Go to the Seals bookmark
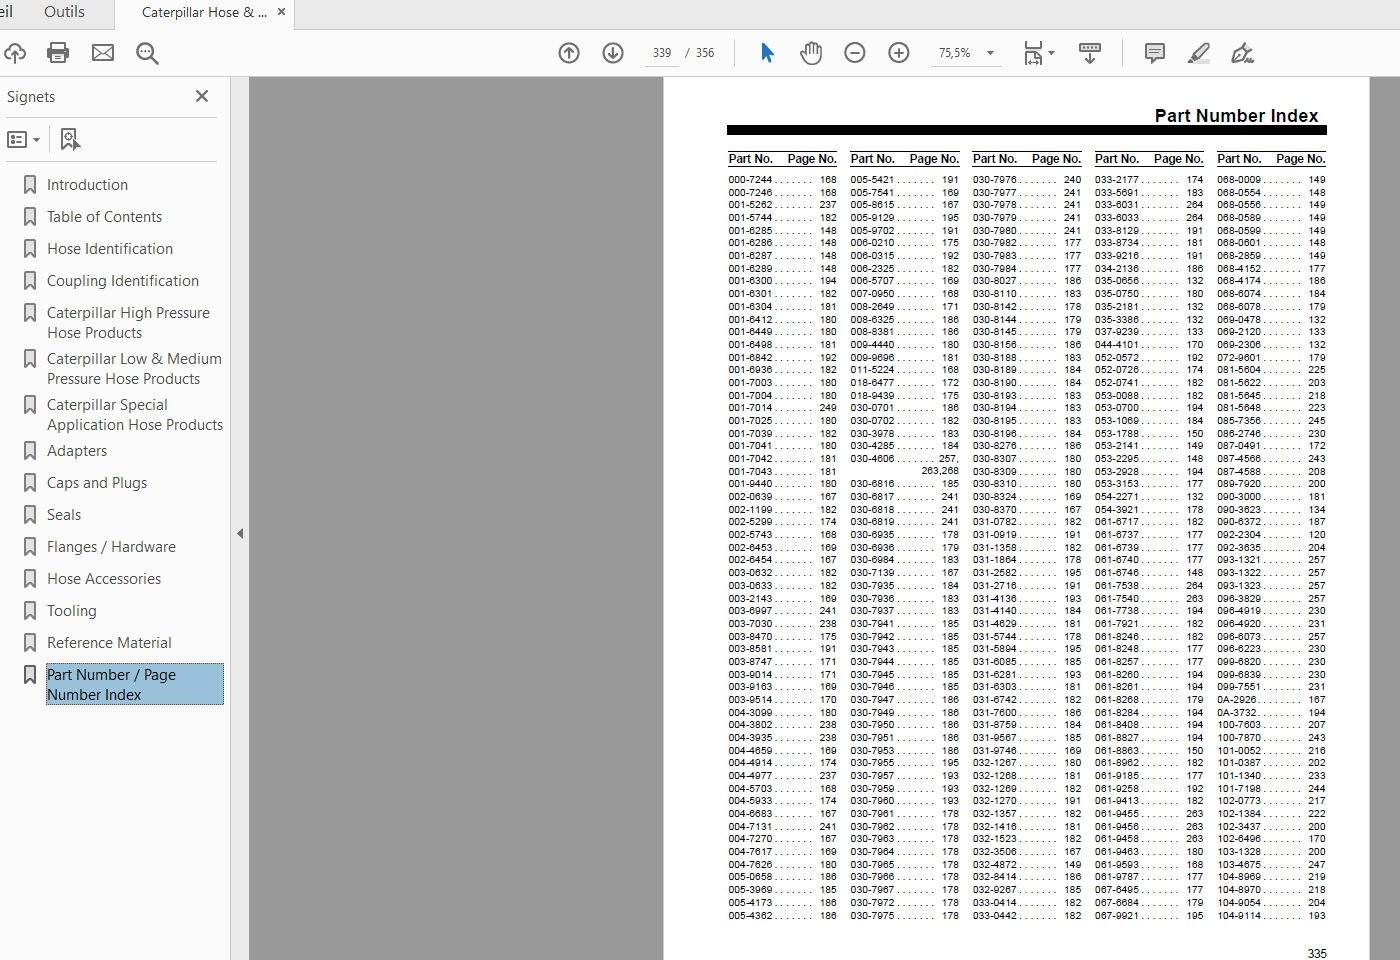The width and height of the screenshot is (1400, 960). tap(64, 515)
